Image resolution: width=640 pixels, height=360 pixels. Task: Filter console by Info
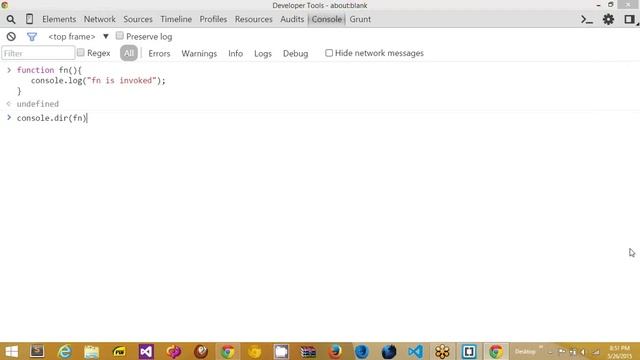pos(236,53)
